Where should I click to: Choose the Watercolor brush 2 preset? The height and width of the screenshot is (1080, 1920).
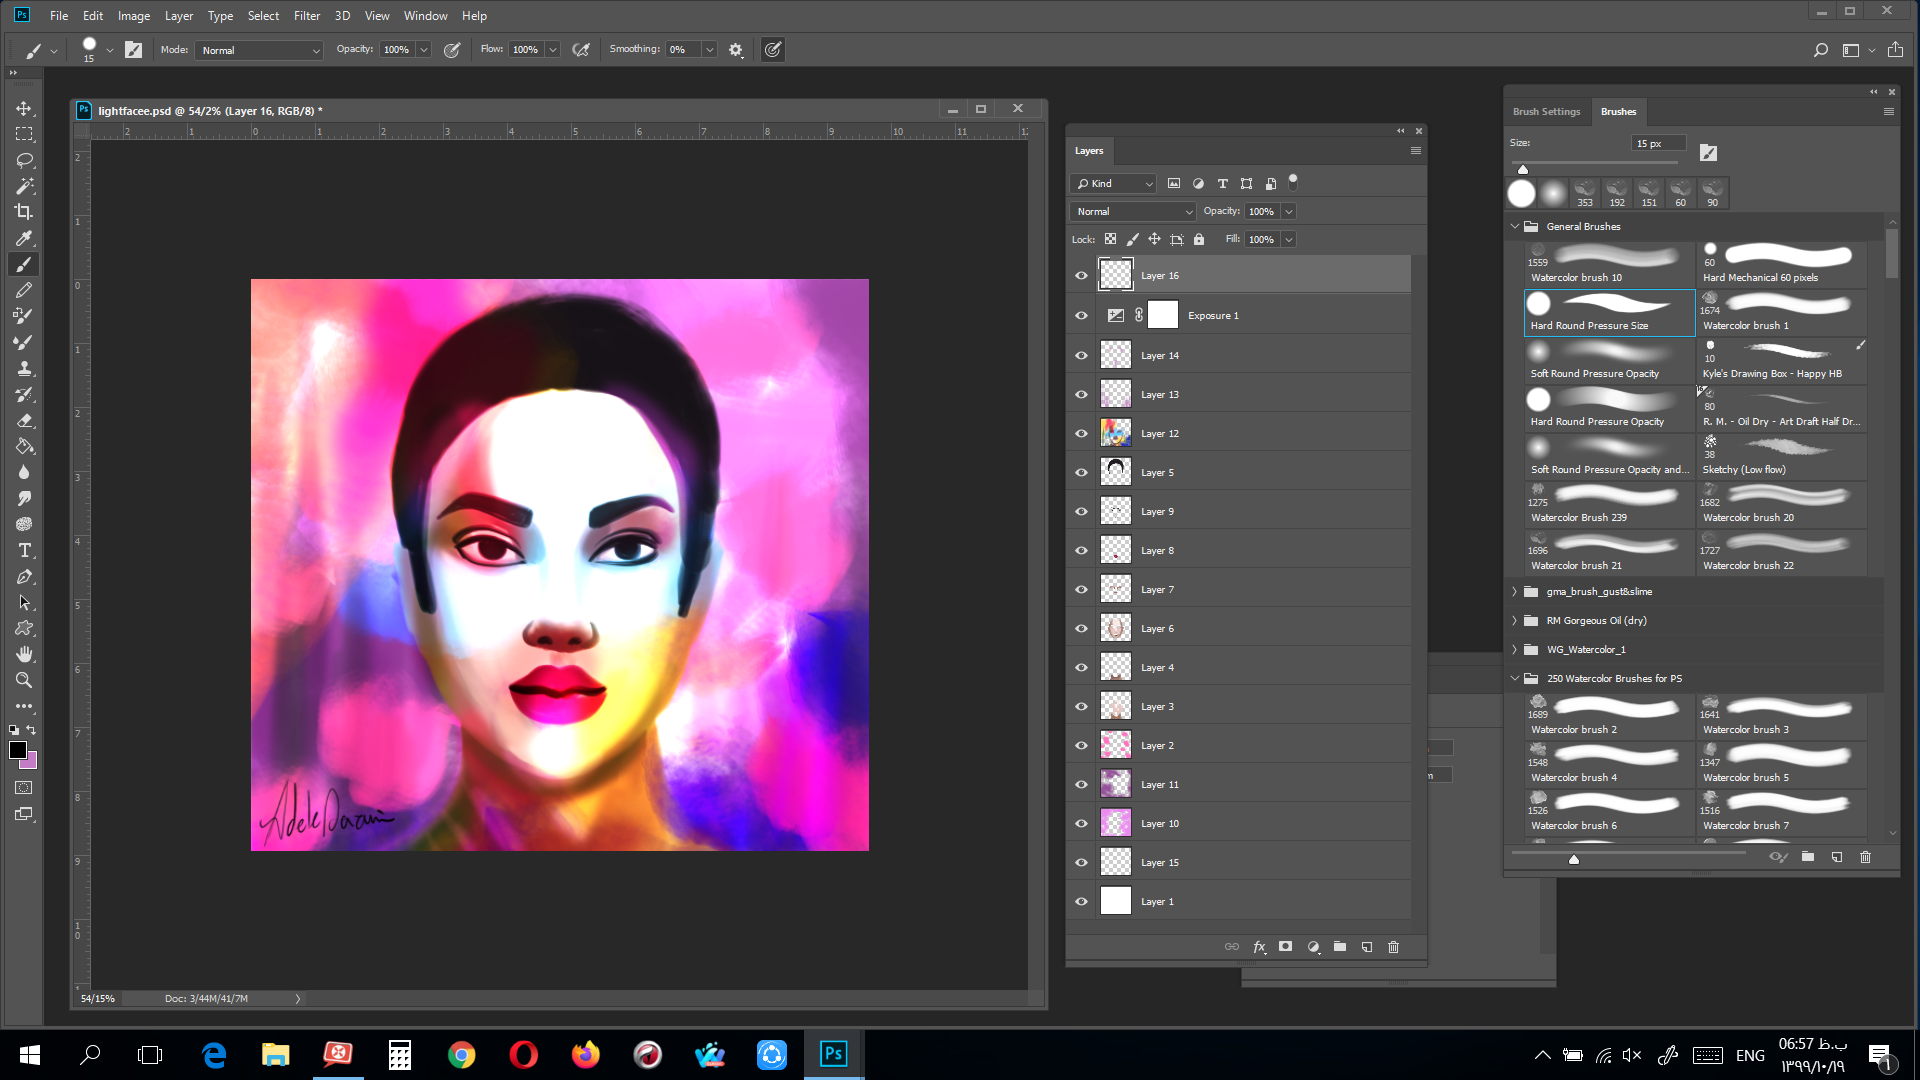(x=1609, y=717)
